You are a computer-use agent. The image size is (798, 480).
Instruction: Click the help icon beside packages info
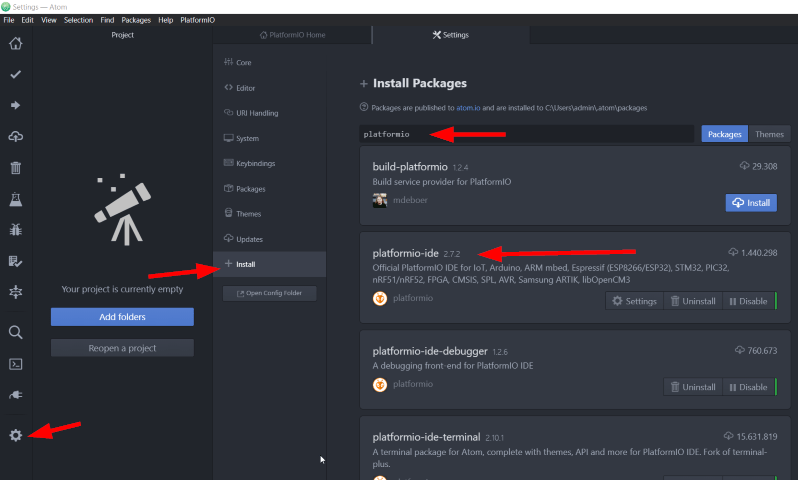(x=364, y=107)
